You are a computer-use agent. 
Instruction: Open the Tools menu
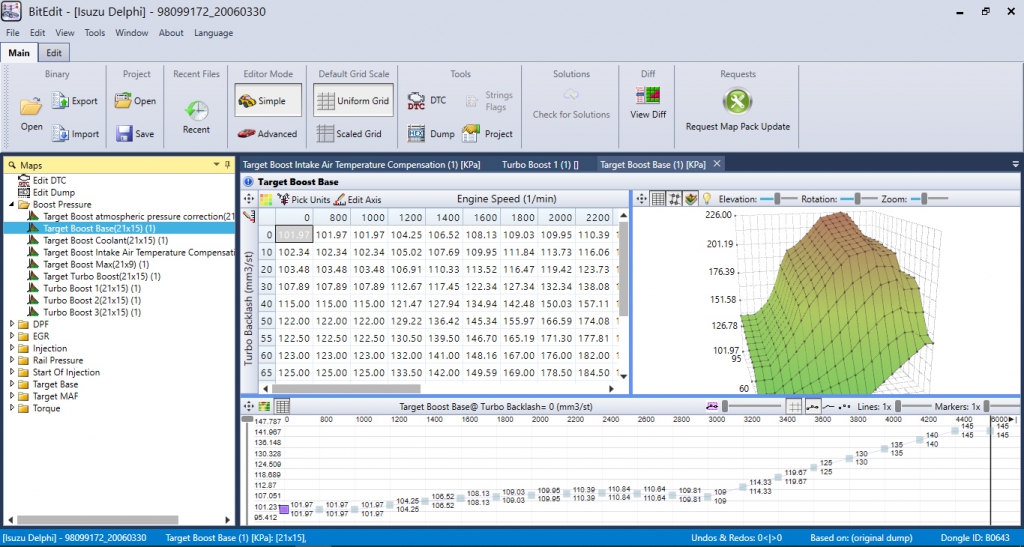pyautogui.click(x=95, y=33)
